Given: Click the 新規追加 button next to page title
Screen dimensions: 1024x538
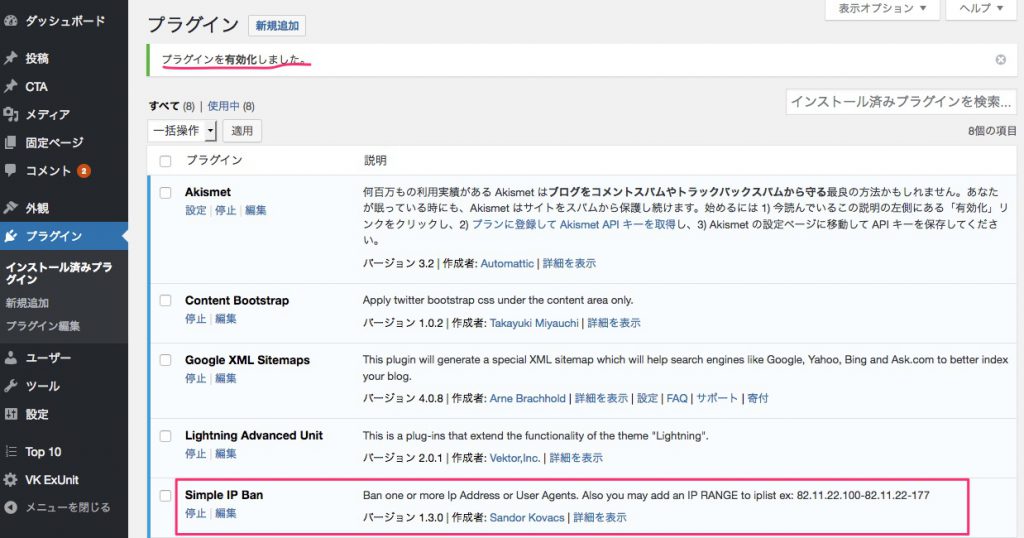Looking at the screenshot, I should (x=277, y=25).
